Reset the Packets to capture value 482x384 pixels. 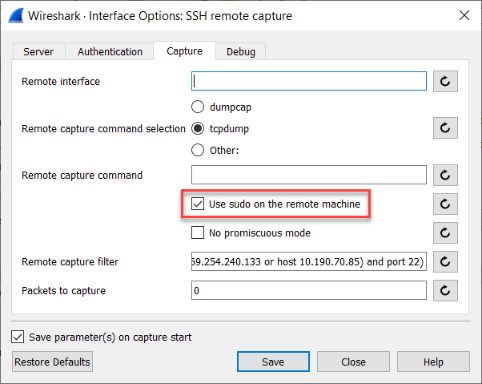(445, 291)
